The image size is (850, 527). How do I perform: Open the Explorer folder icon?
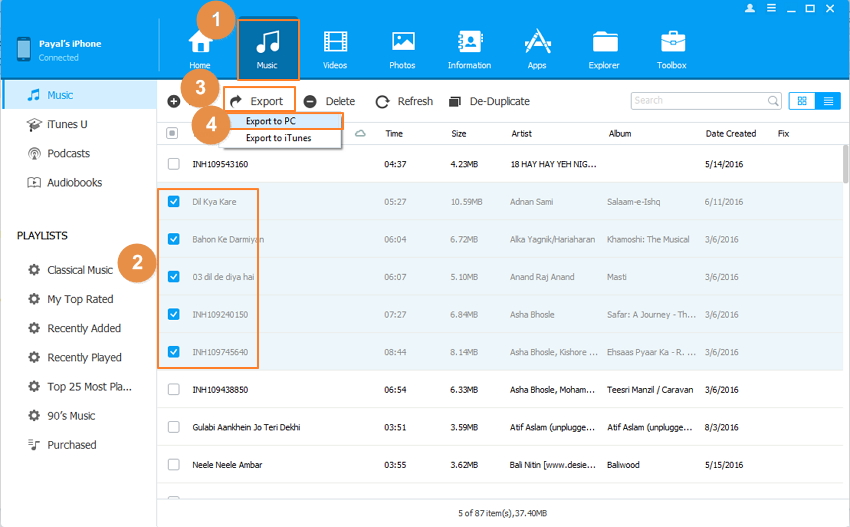point(604,43)
